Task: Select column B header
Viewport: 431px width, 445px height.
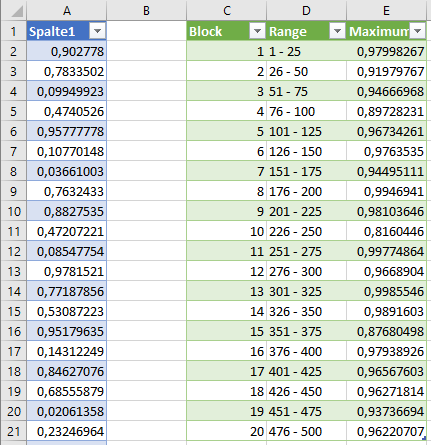Action: (146, 10)
